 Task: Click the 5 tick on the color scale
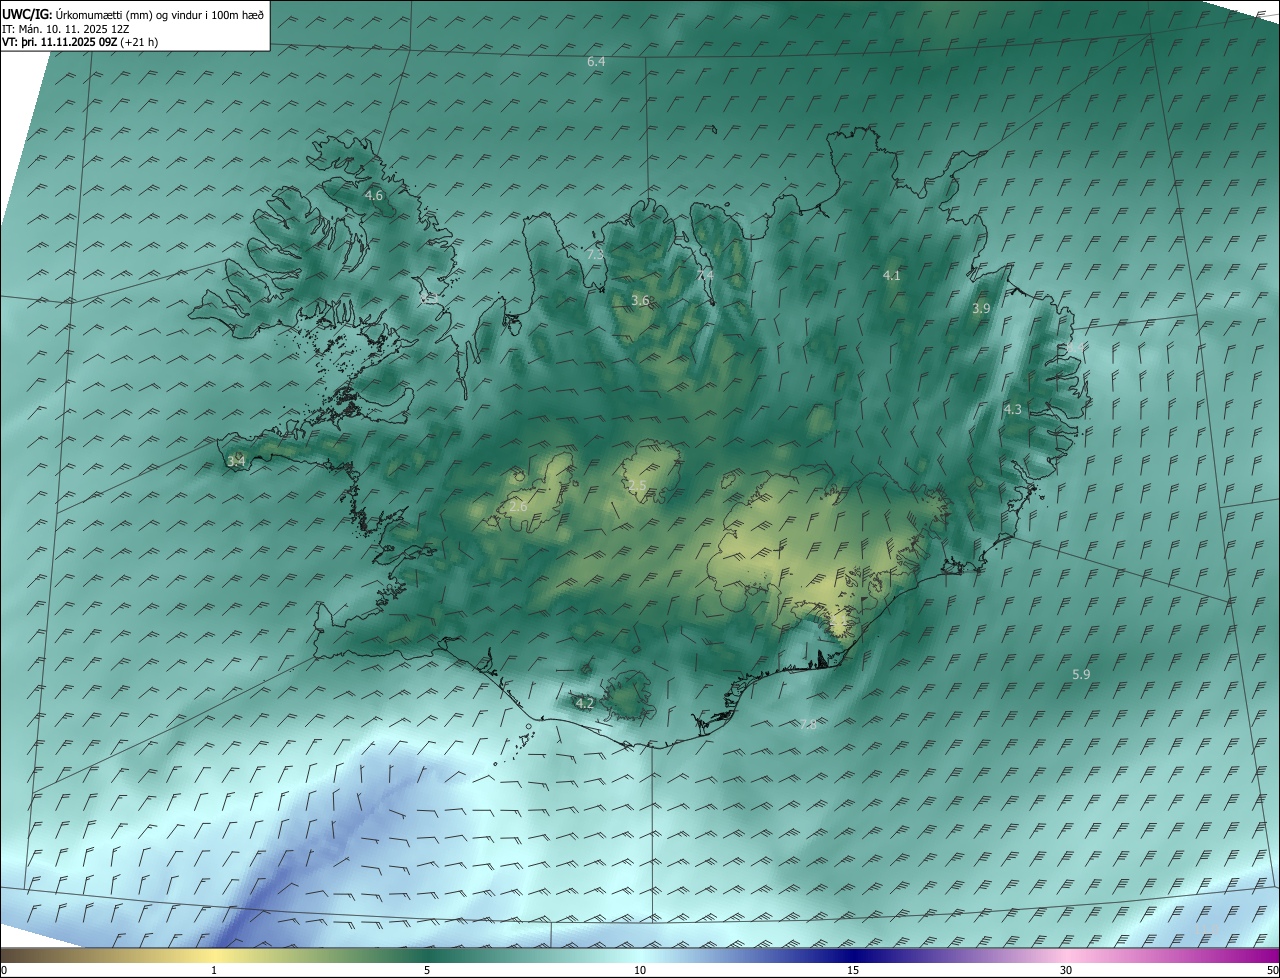tap(427, 971)
